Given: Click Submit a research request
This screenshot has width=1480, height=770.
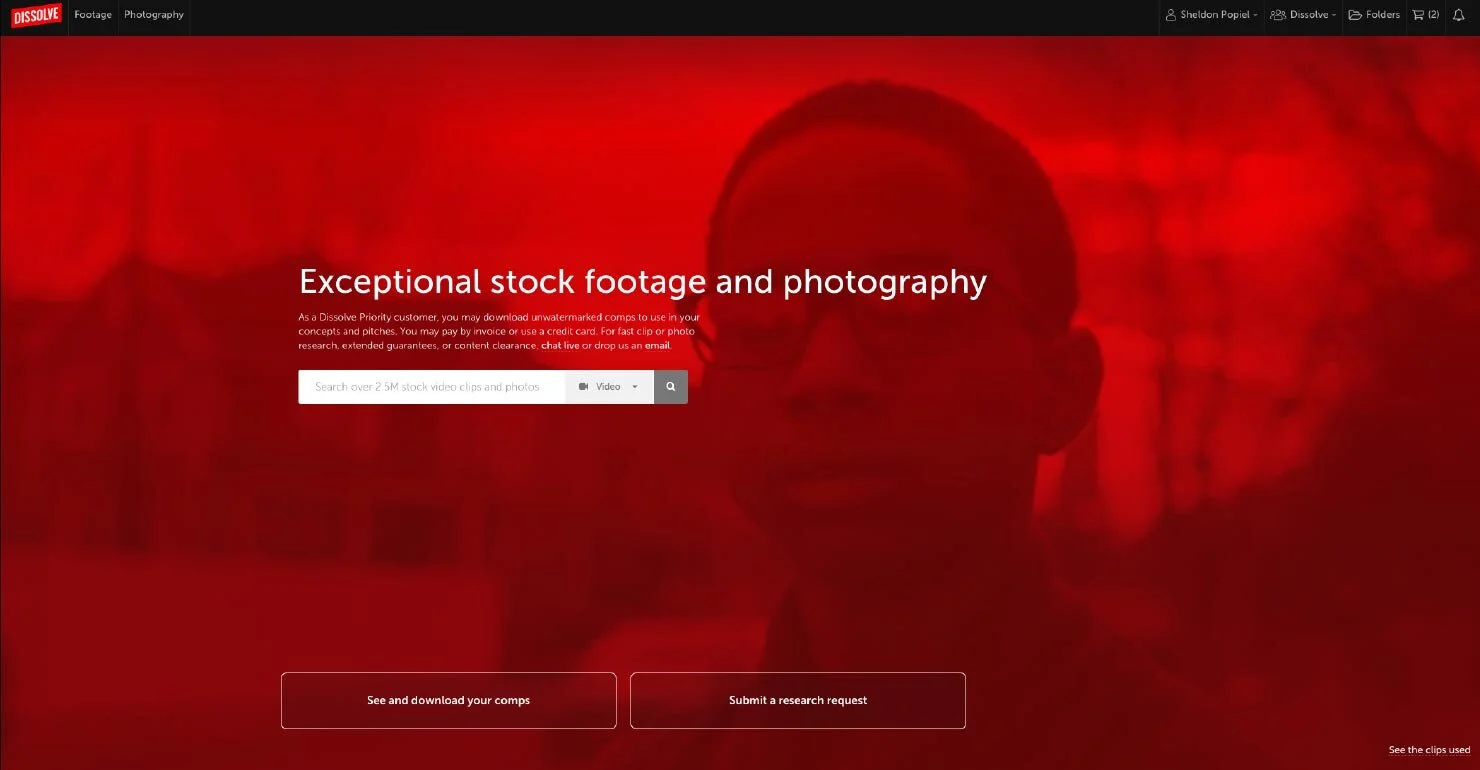Looking at the screenshot, I should click(x=798, y=701).
